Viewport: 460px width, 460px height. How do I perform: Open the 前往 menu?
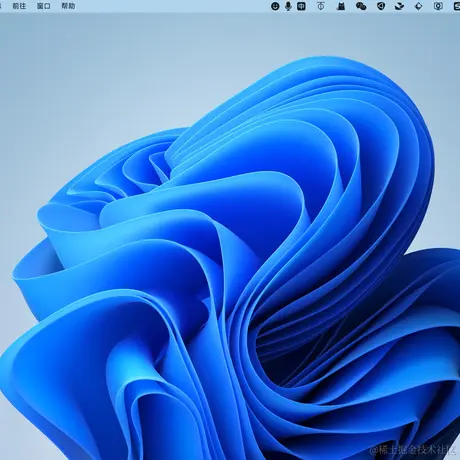[19, 6]
